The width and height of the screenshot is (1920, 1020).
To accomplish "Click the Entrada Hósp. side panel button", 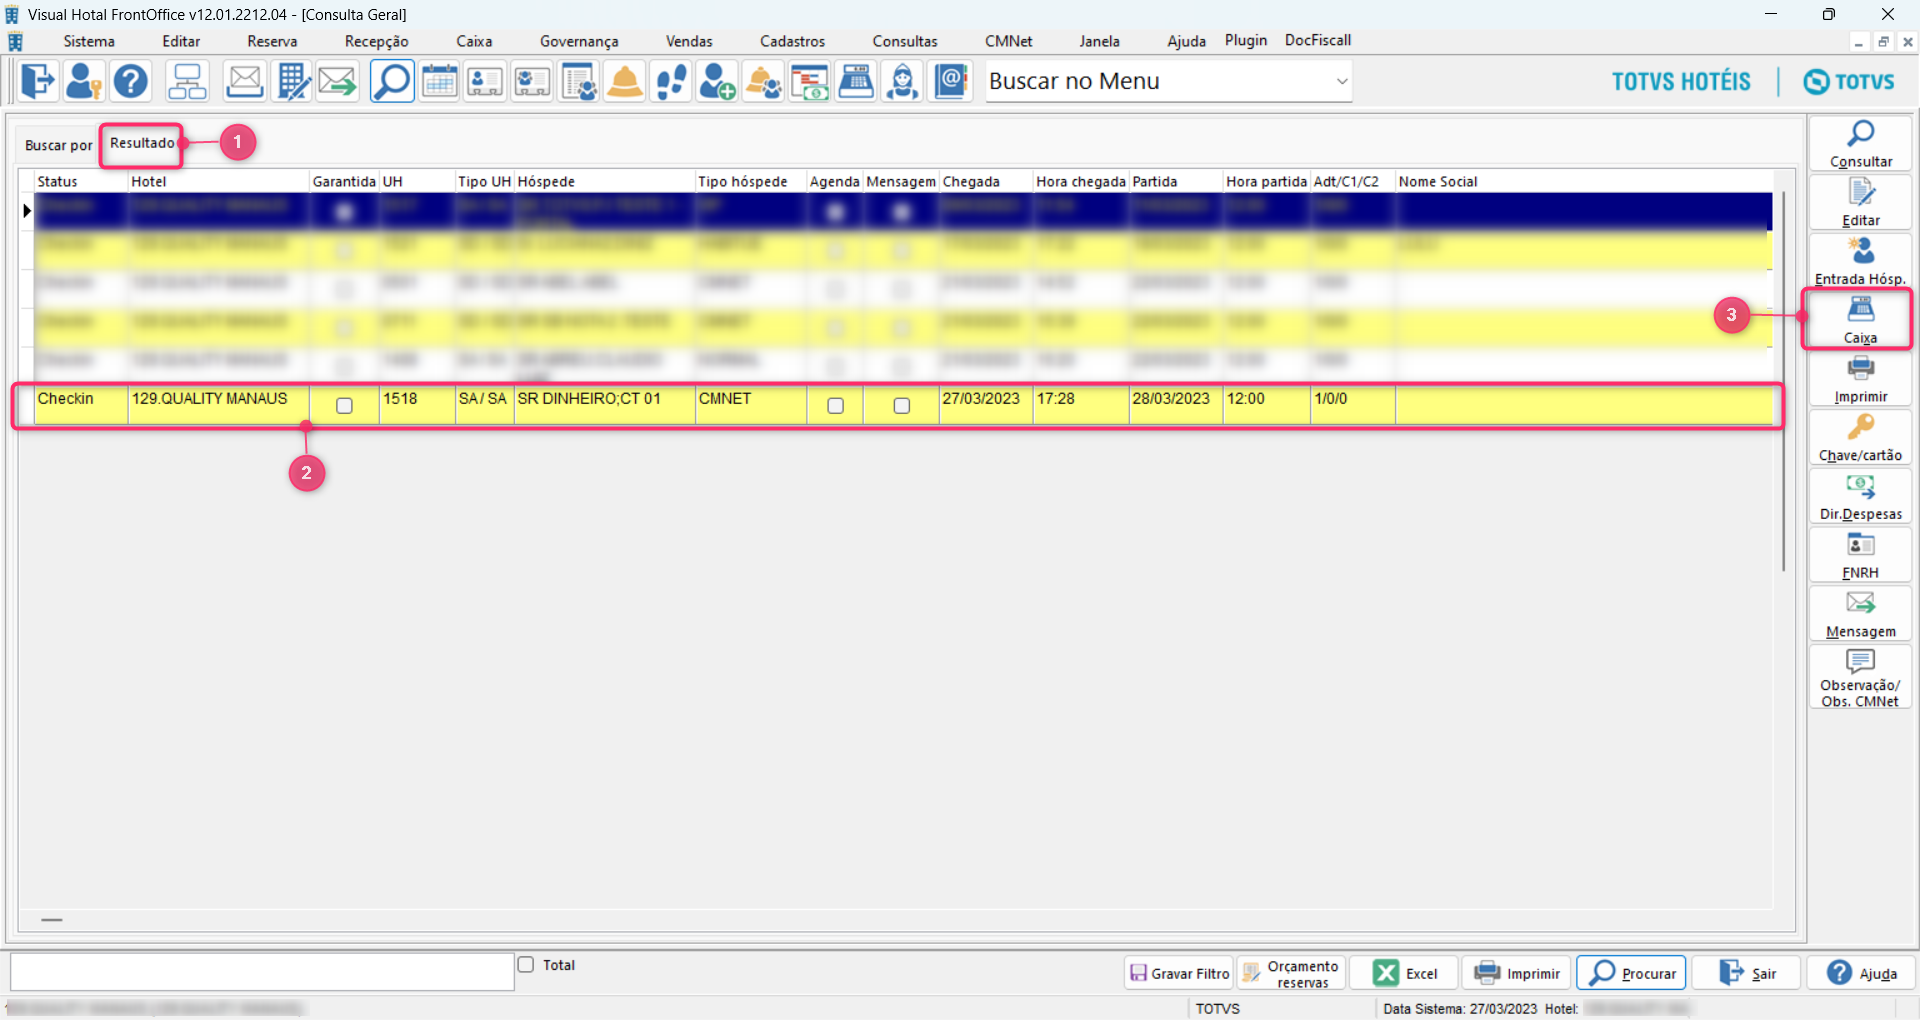I will coord(1860,261).
